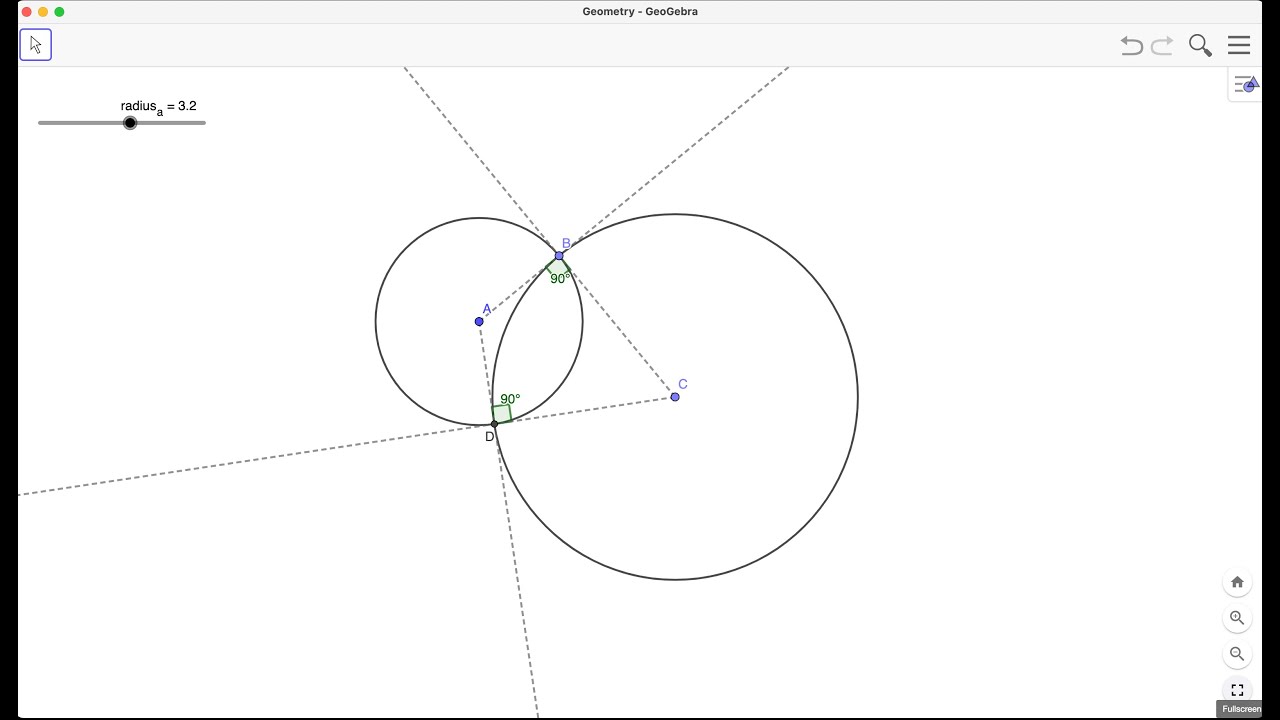Image resolution: width=1280 pixels, height=720 pixels.
Task: Click the 90° angle marker at D
Action: tap(502, 414)
